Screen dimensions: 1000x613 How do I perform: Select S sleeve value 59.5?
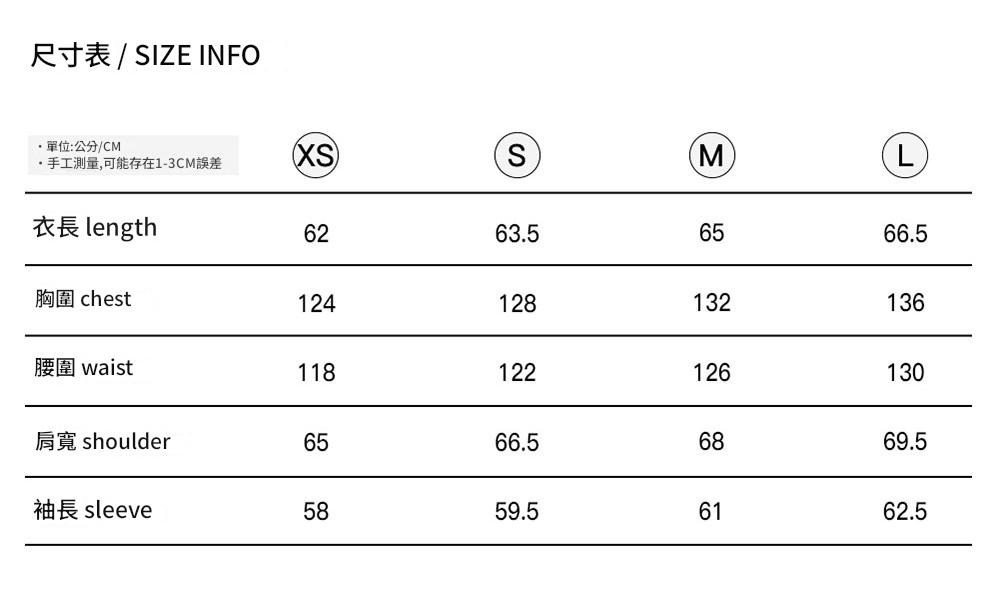(517, 512)
